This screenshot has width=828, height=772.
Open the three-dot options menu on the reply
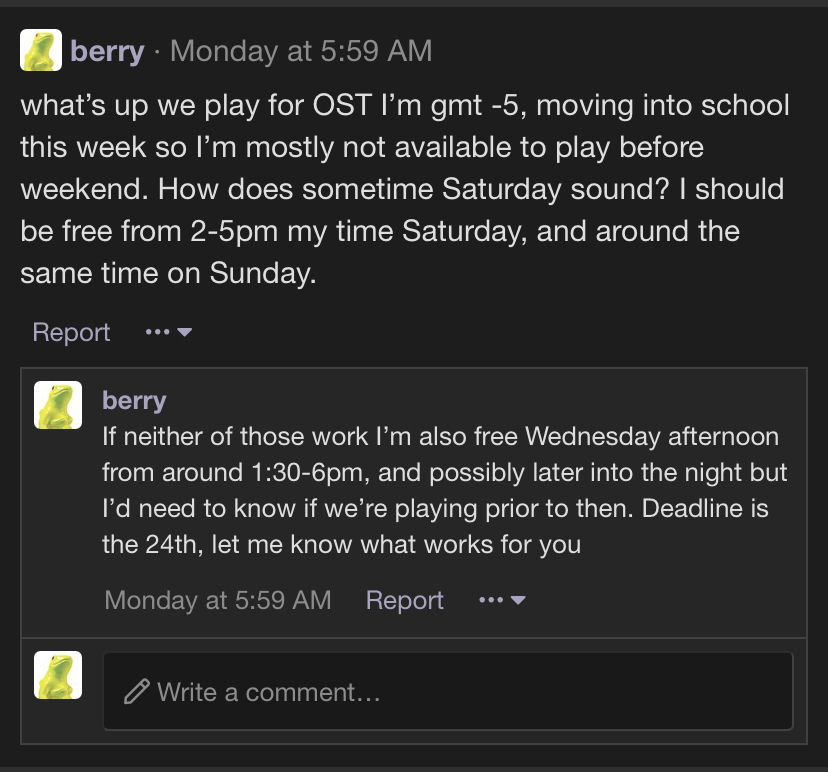click(x=491, y=600)
